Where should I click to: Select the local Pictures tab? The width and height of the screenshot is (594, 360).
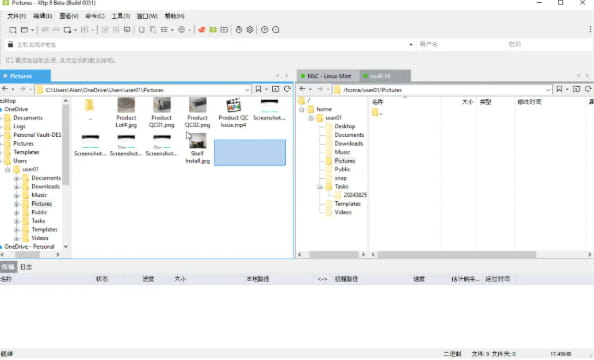(25, 76)
